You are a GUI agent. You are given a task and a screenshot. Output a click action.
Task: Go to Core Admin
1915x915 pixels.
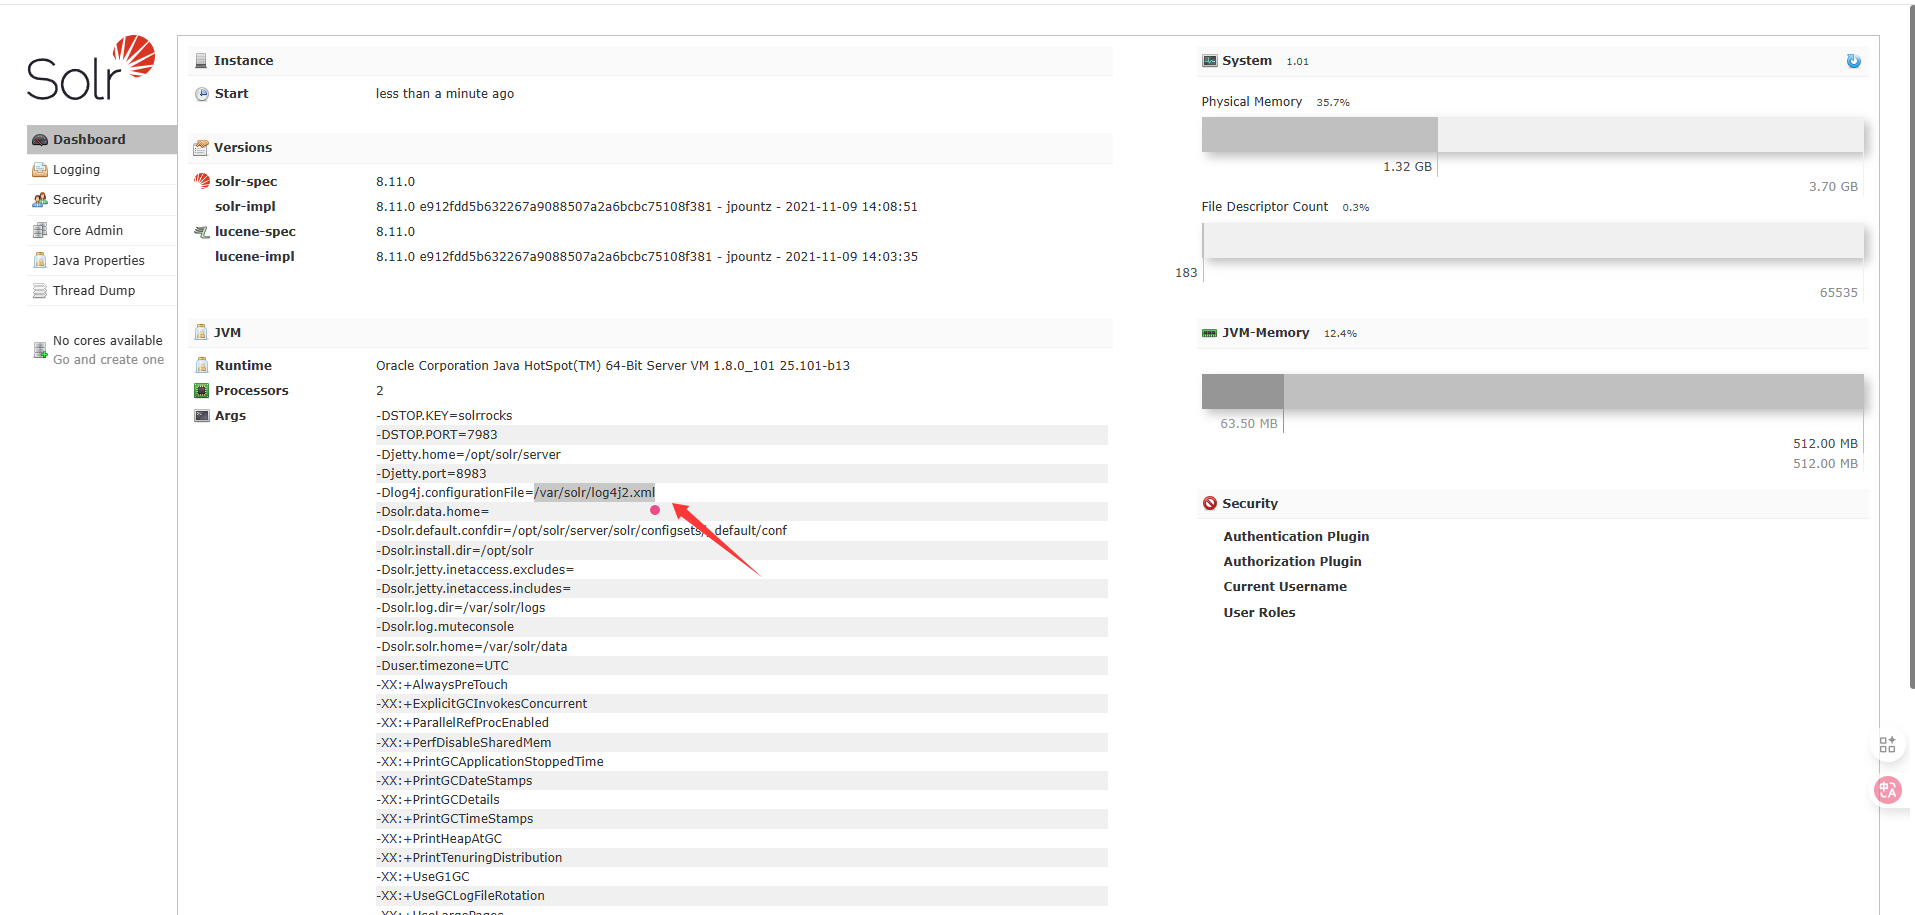88,230
